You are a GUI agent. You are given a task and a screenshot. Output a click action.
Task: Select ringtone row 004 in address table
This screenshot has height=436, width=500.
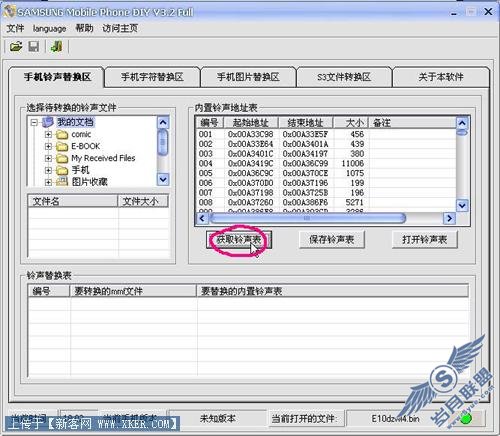(x=325, y=163)
